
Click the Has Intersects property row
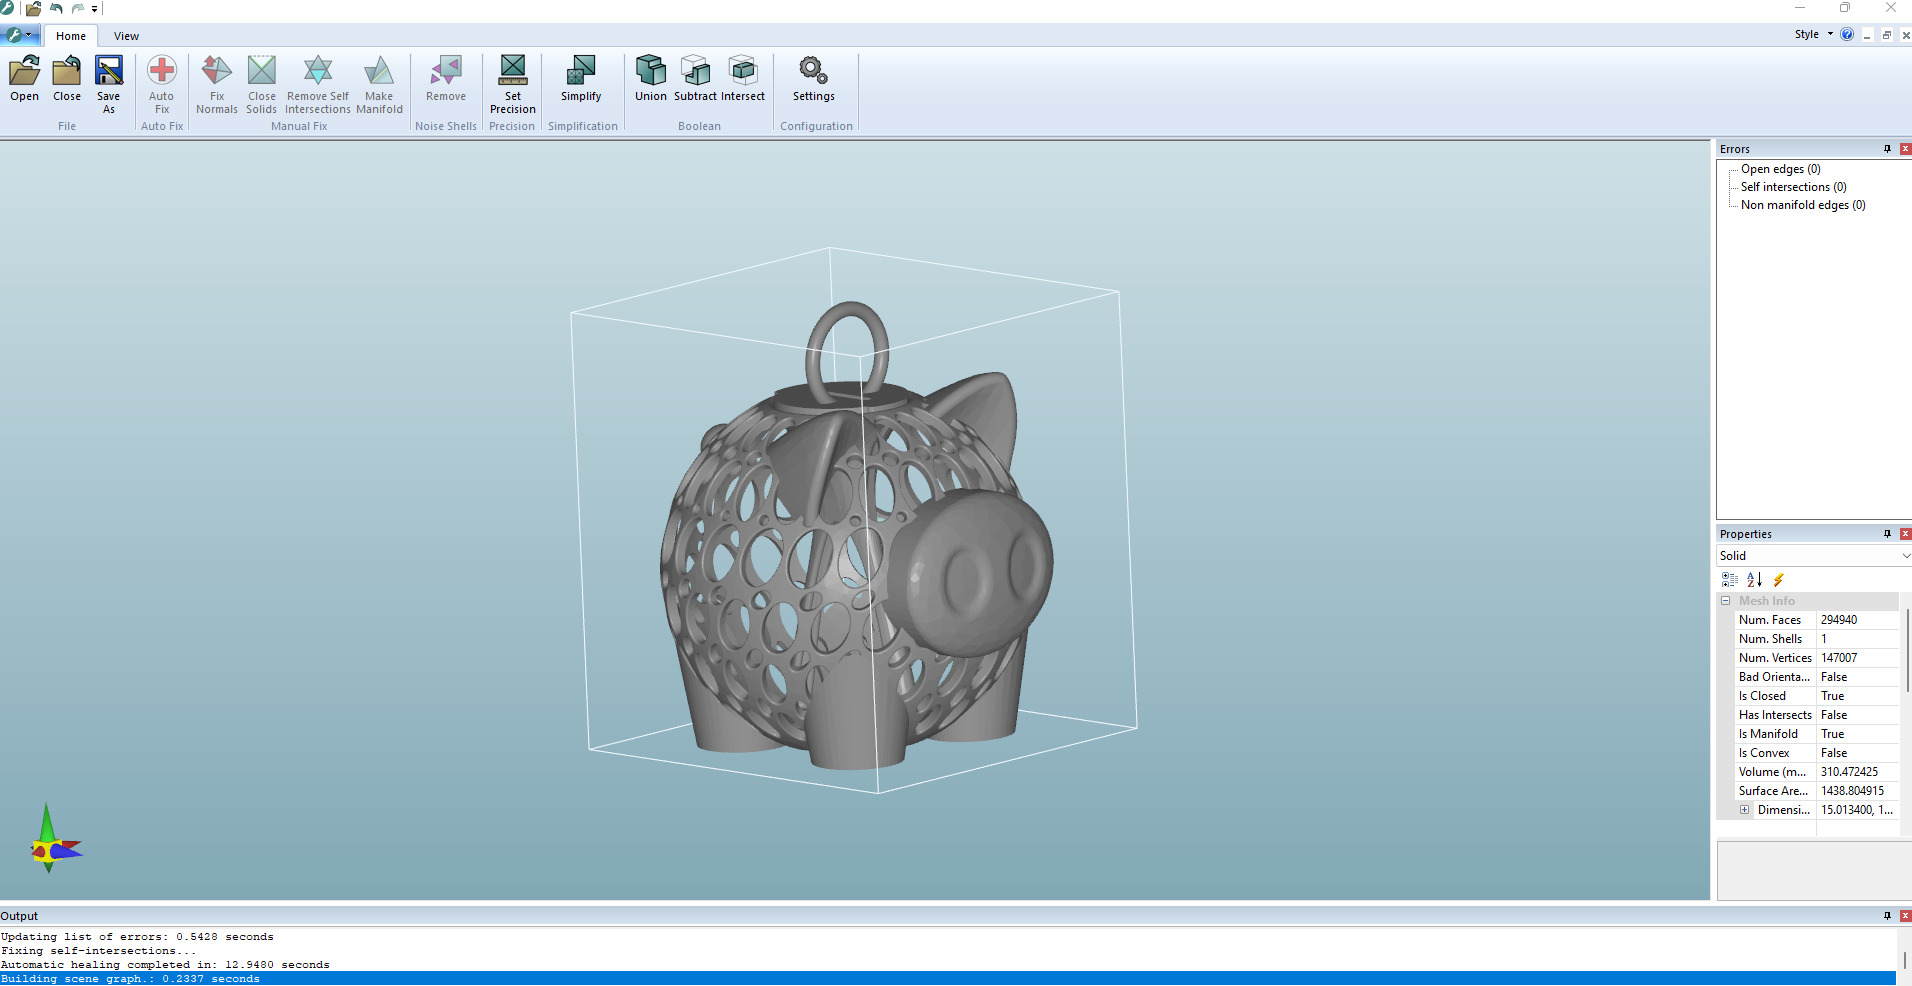(x=1816, y=715)
